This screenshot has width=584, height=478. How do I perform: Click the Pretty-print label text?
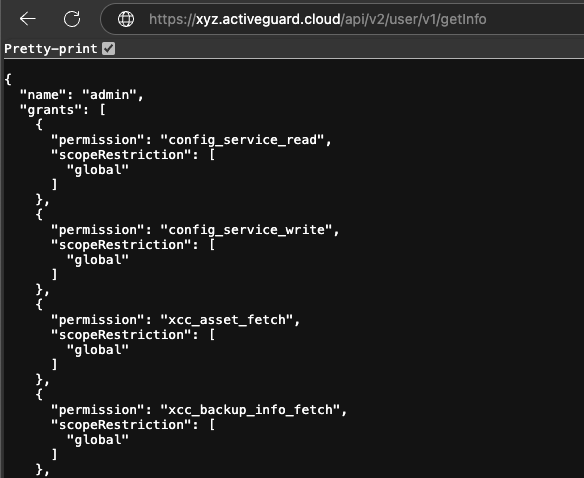(x=51, y=49)
